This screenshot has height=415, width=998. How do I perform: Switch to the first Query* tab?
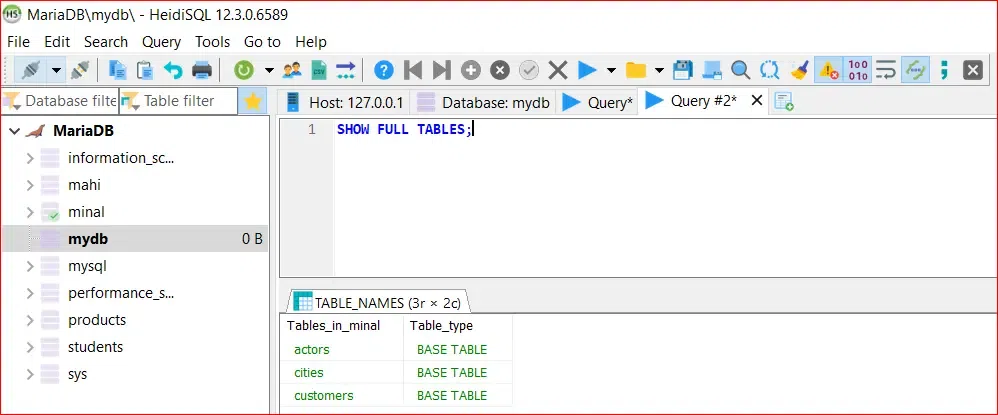pyautogui.click(x=598, y=102)
